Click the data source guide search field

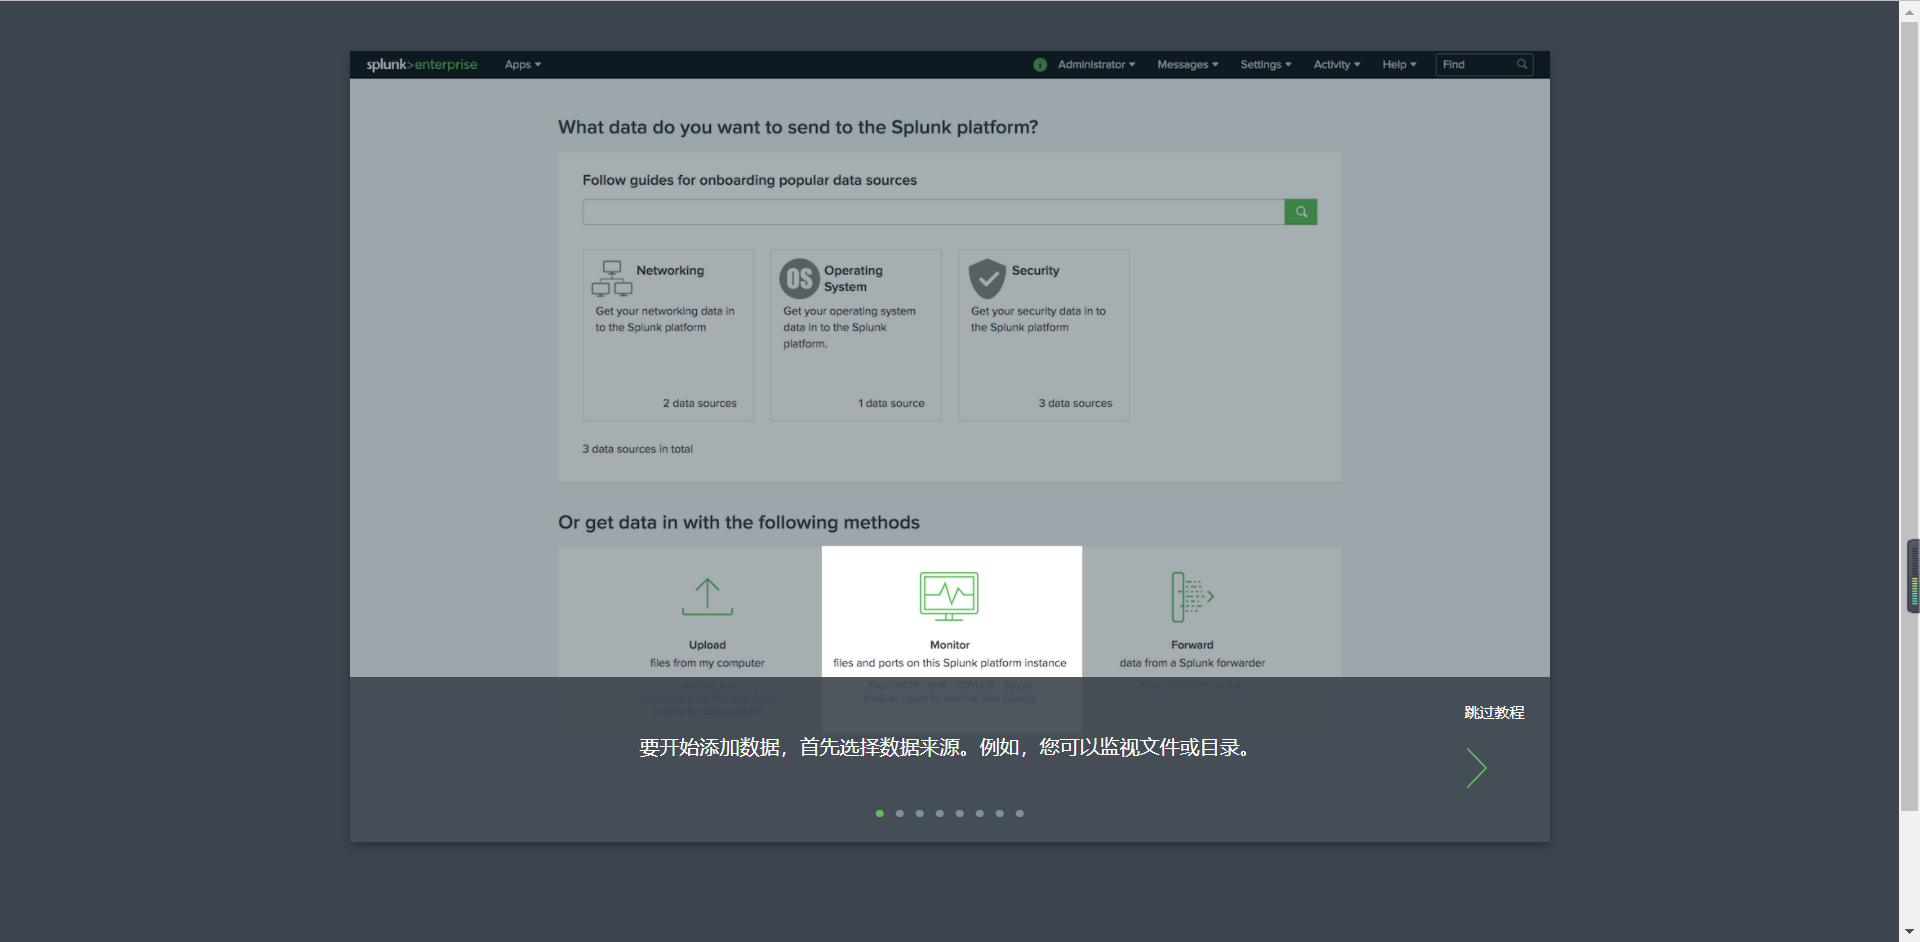933,212
